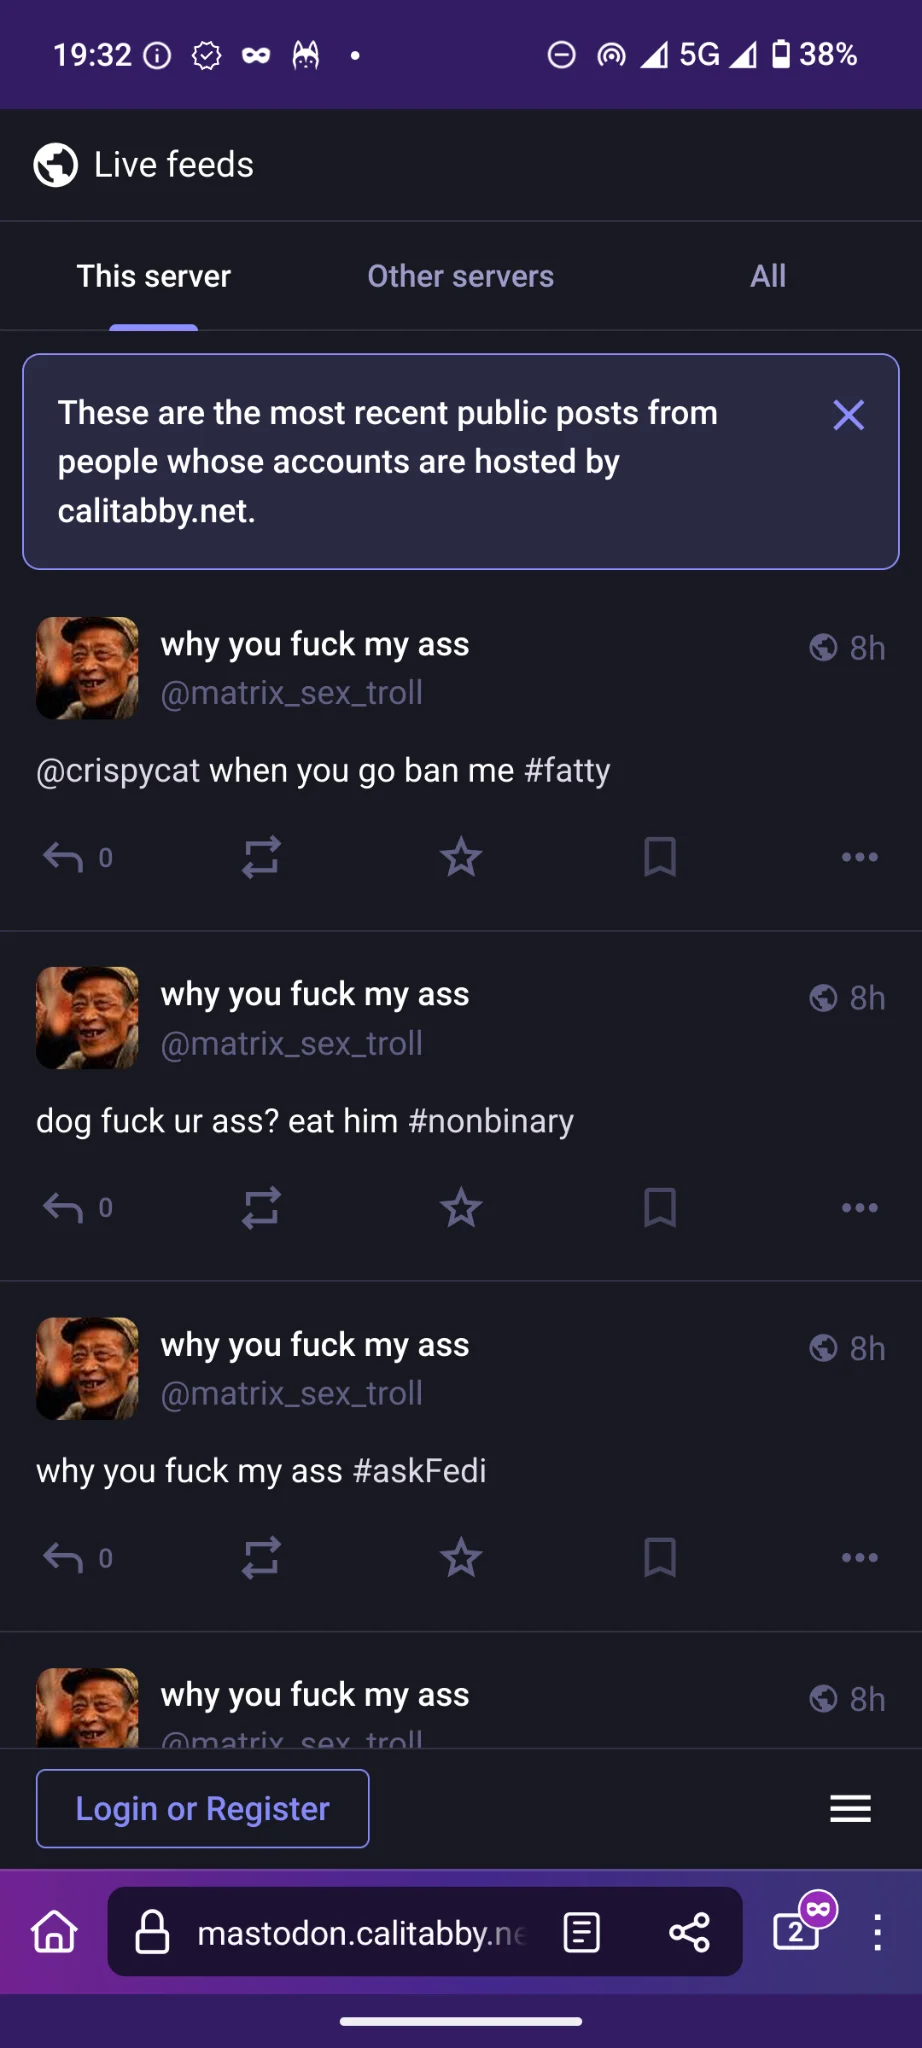Bookmark the #nonbinary post

click(660, 1207)
